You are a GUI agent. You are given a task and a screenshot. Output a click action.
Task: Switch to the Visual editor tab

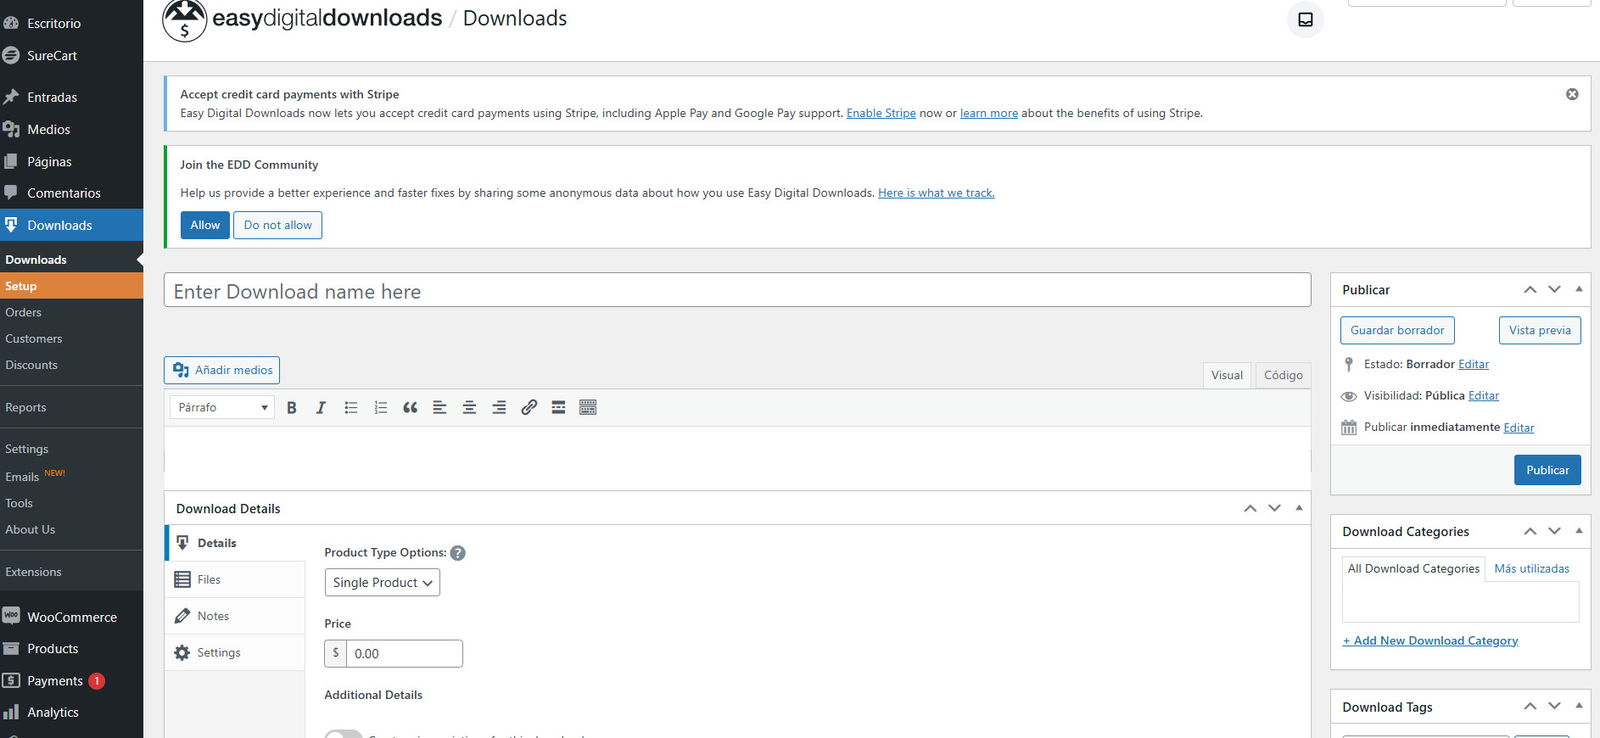click(x=1227, y=375)
